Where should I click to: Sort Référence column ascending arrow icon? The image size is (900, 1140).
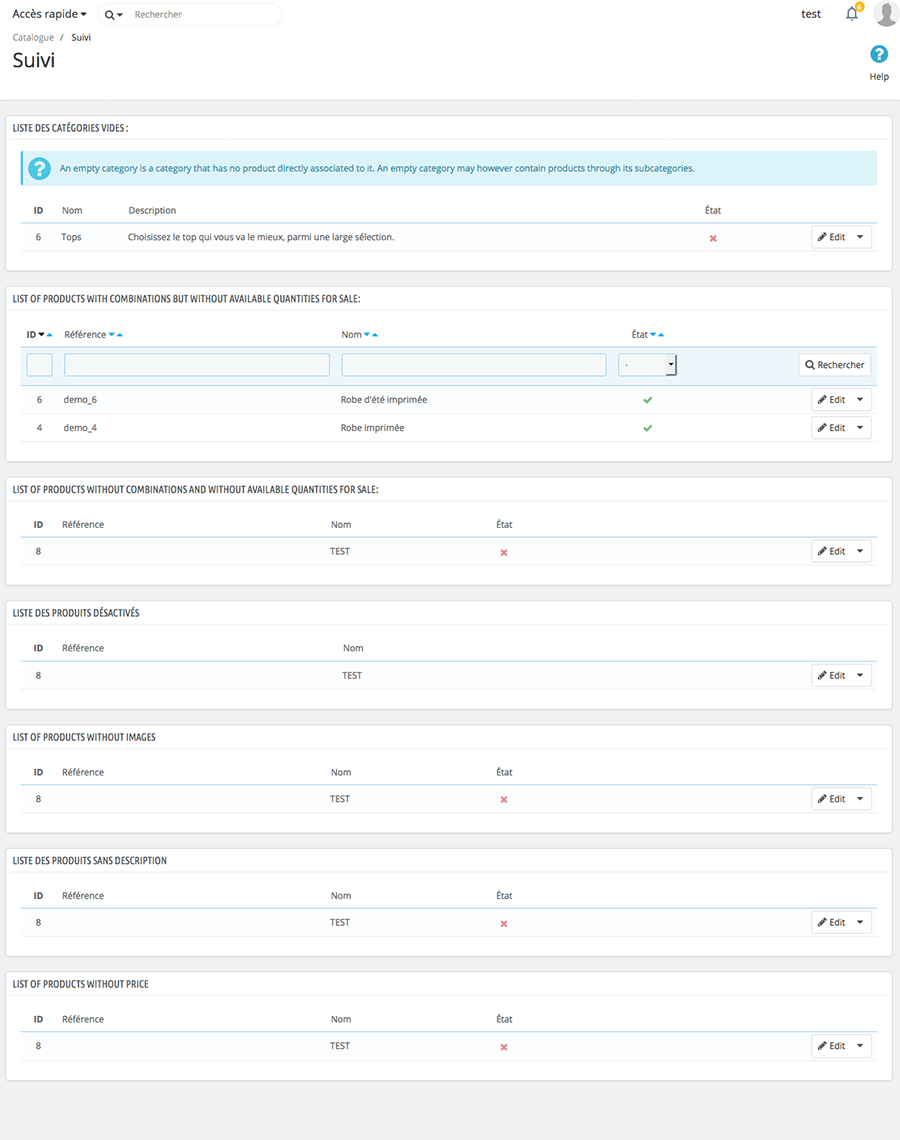tap(120, 335)
